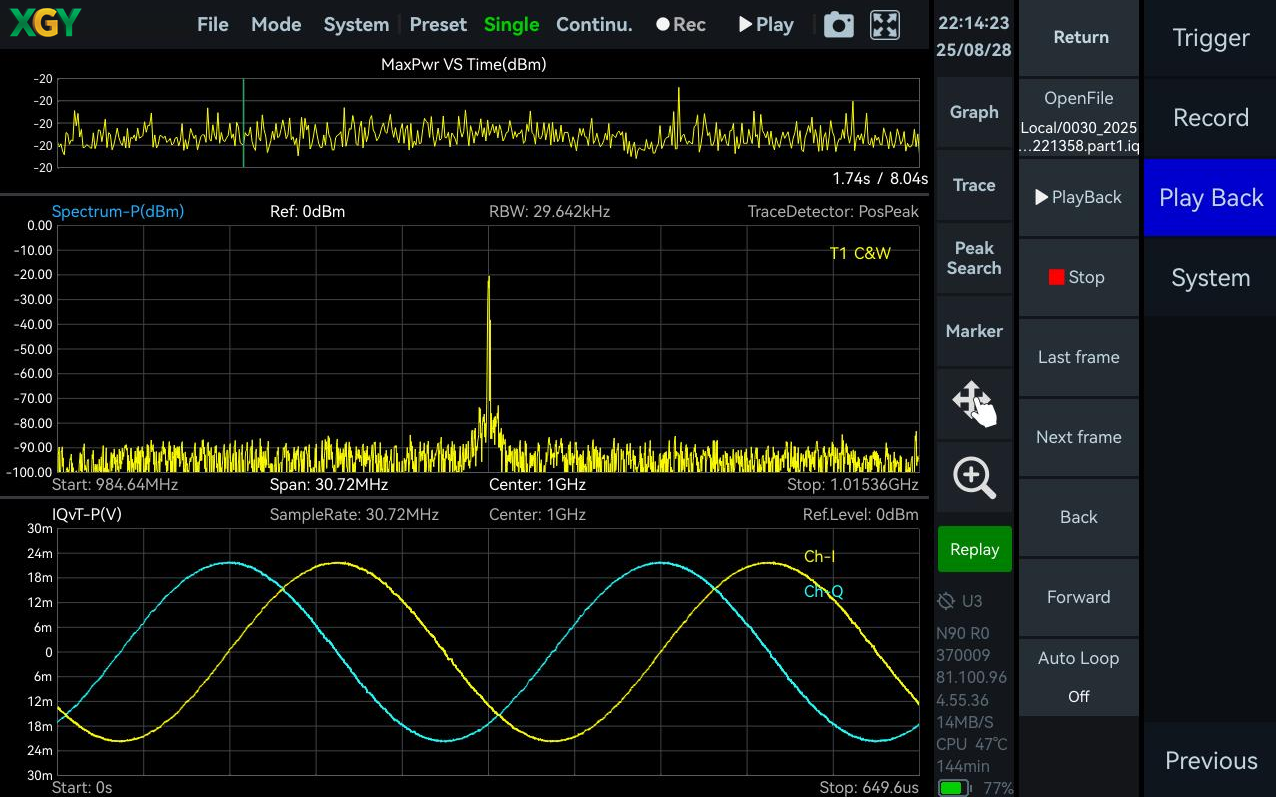Image resolution: width=1276 pixels, height=797 pixels.
Task: Click Span: 30.72MHz value
Action: [329, 485]
